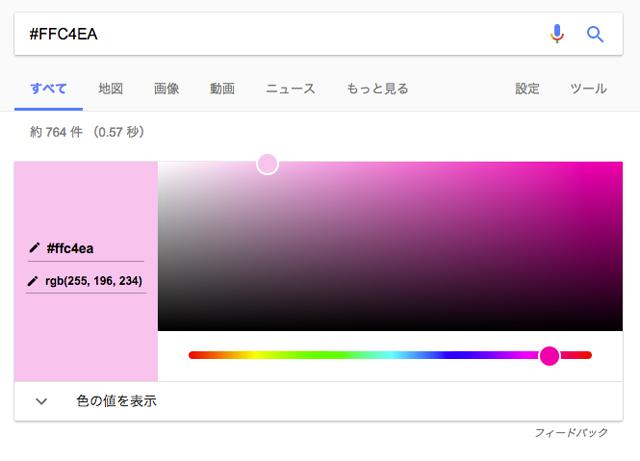Click the blue magnifier search icon
The height and width of the screenshot is (461, 640).
pos(595,34)
